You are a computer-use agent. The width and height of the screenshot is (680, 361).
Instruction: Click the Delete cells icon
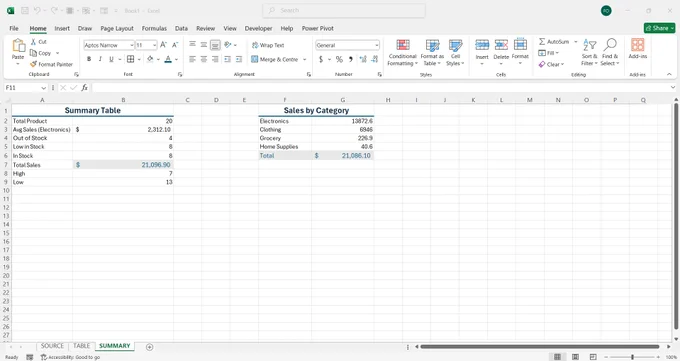coord(501,45)
